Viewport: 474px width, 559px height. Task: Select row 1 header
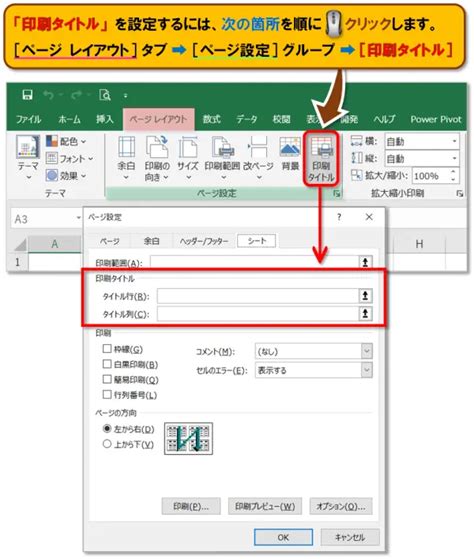click(x=17, y=262)
